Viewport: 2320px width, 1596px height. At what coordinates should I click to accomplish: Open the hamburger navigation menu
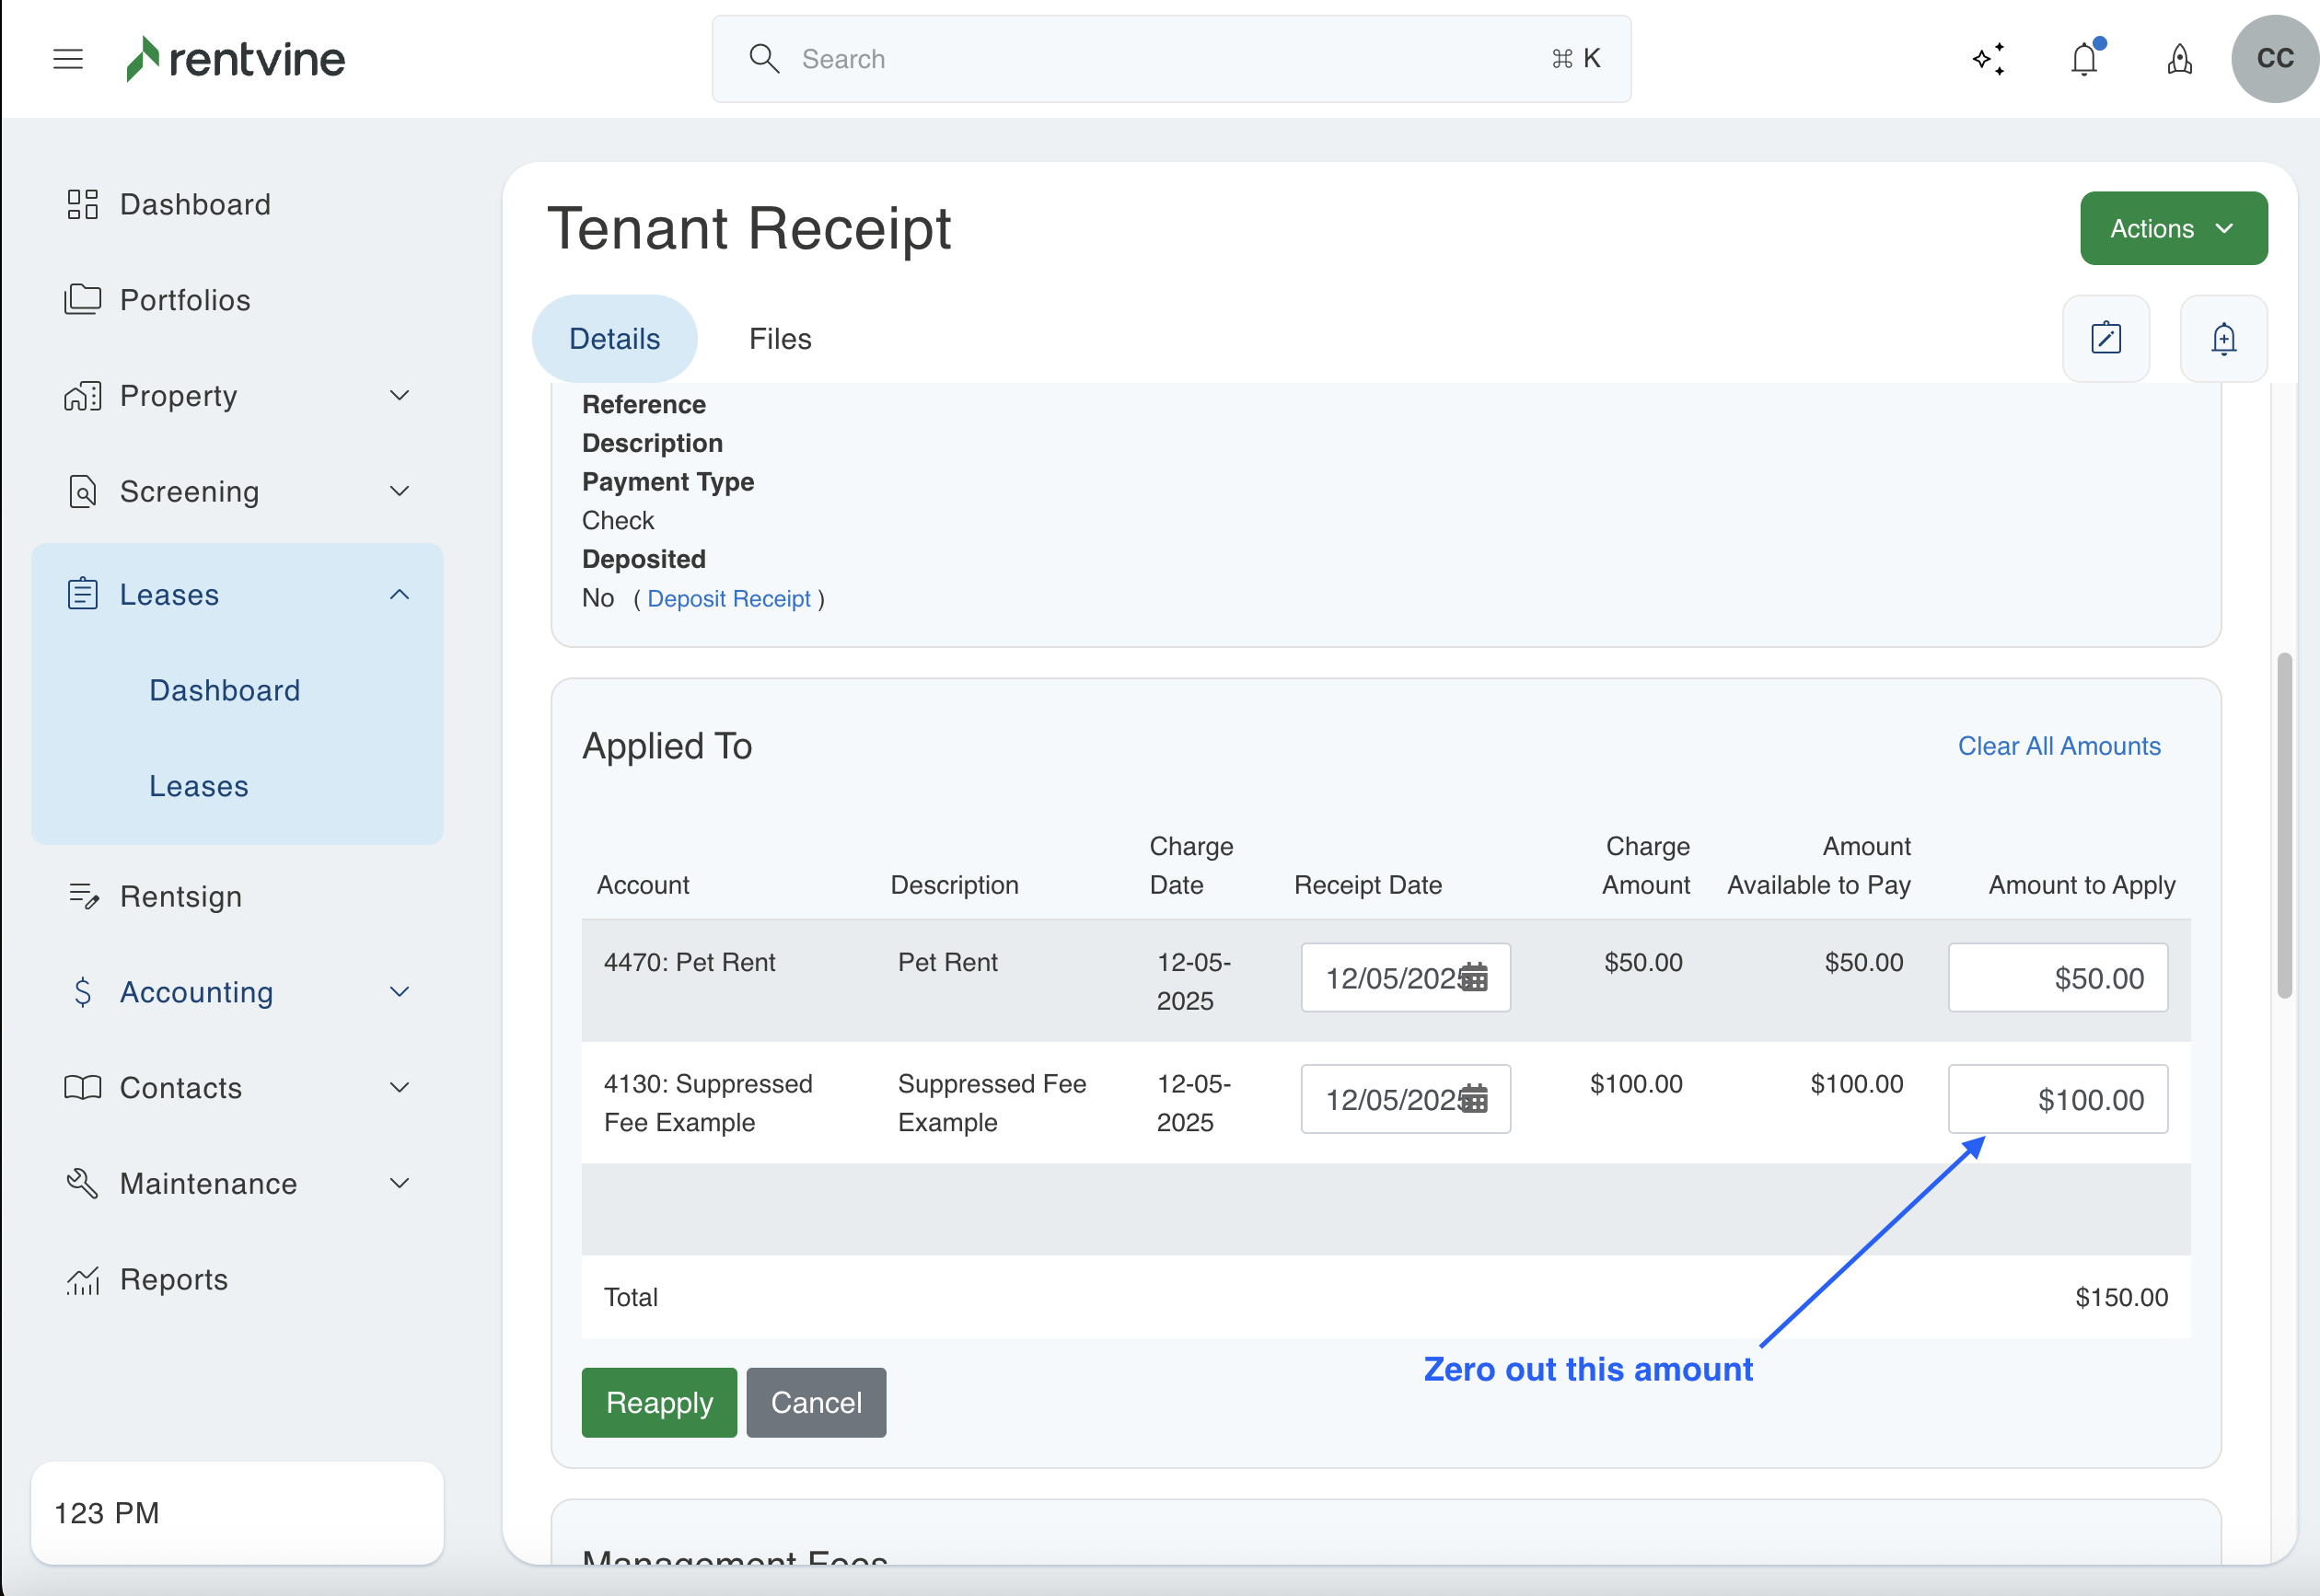pyautogui.click(x=68, y=59)
